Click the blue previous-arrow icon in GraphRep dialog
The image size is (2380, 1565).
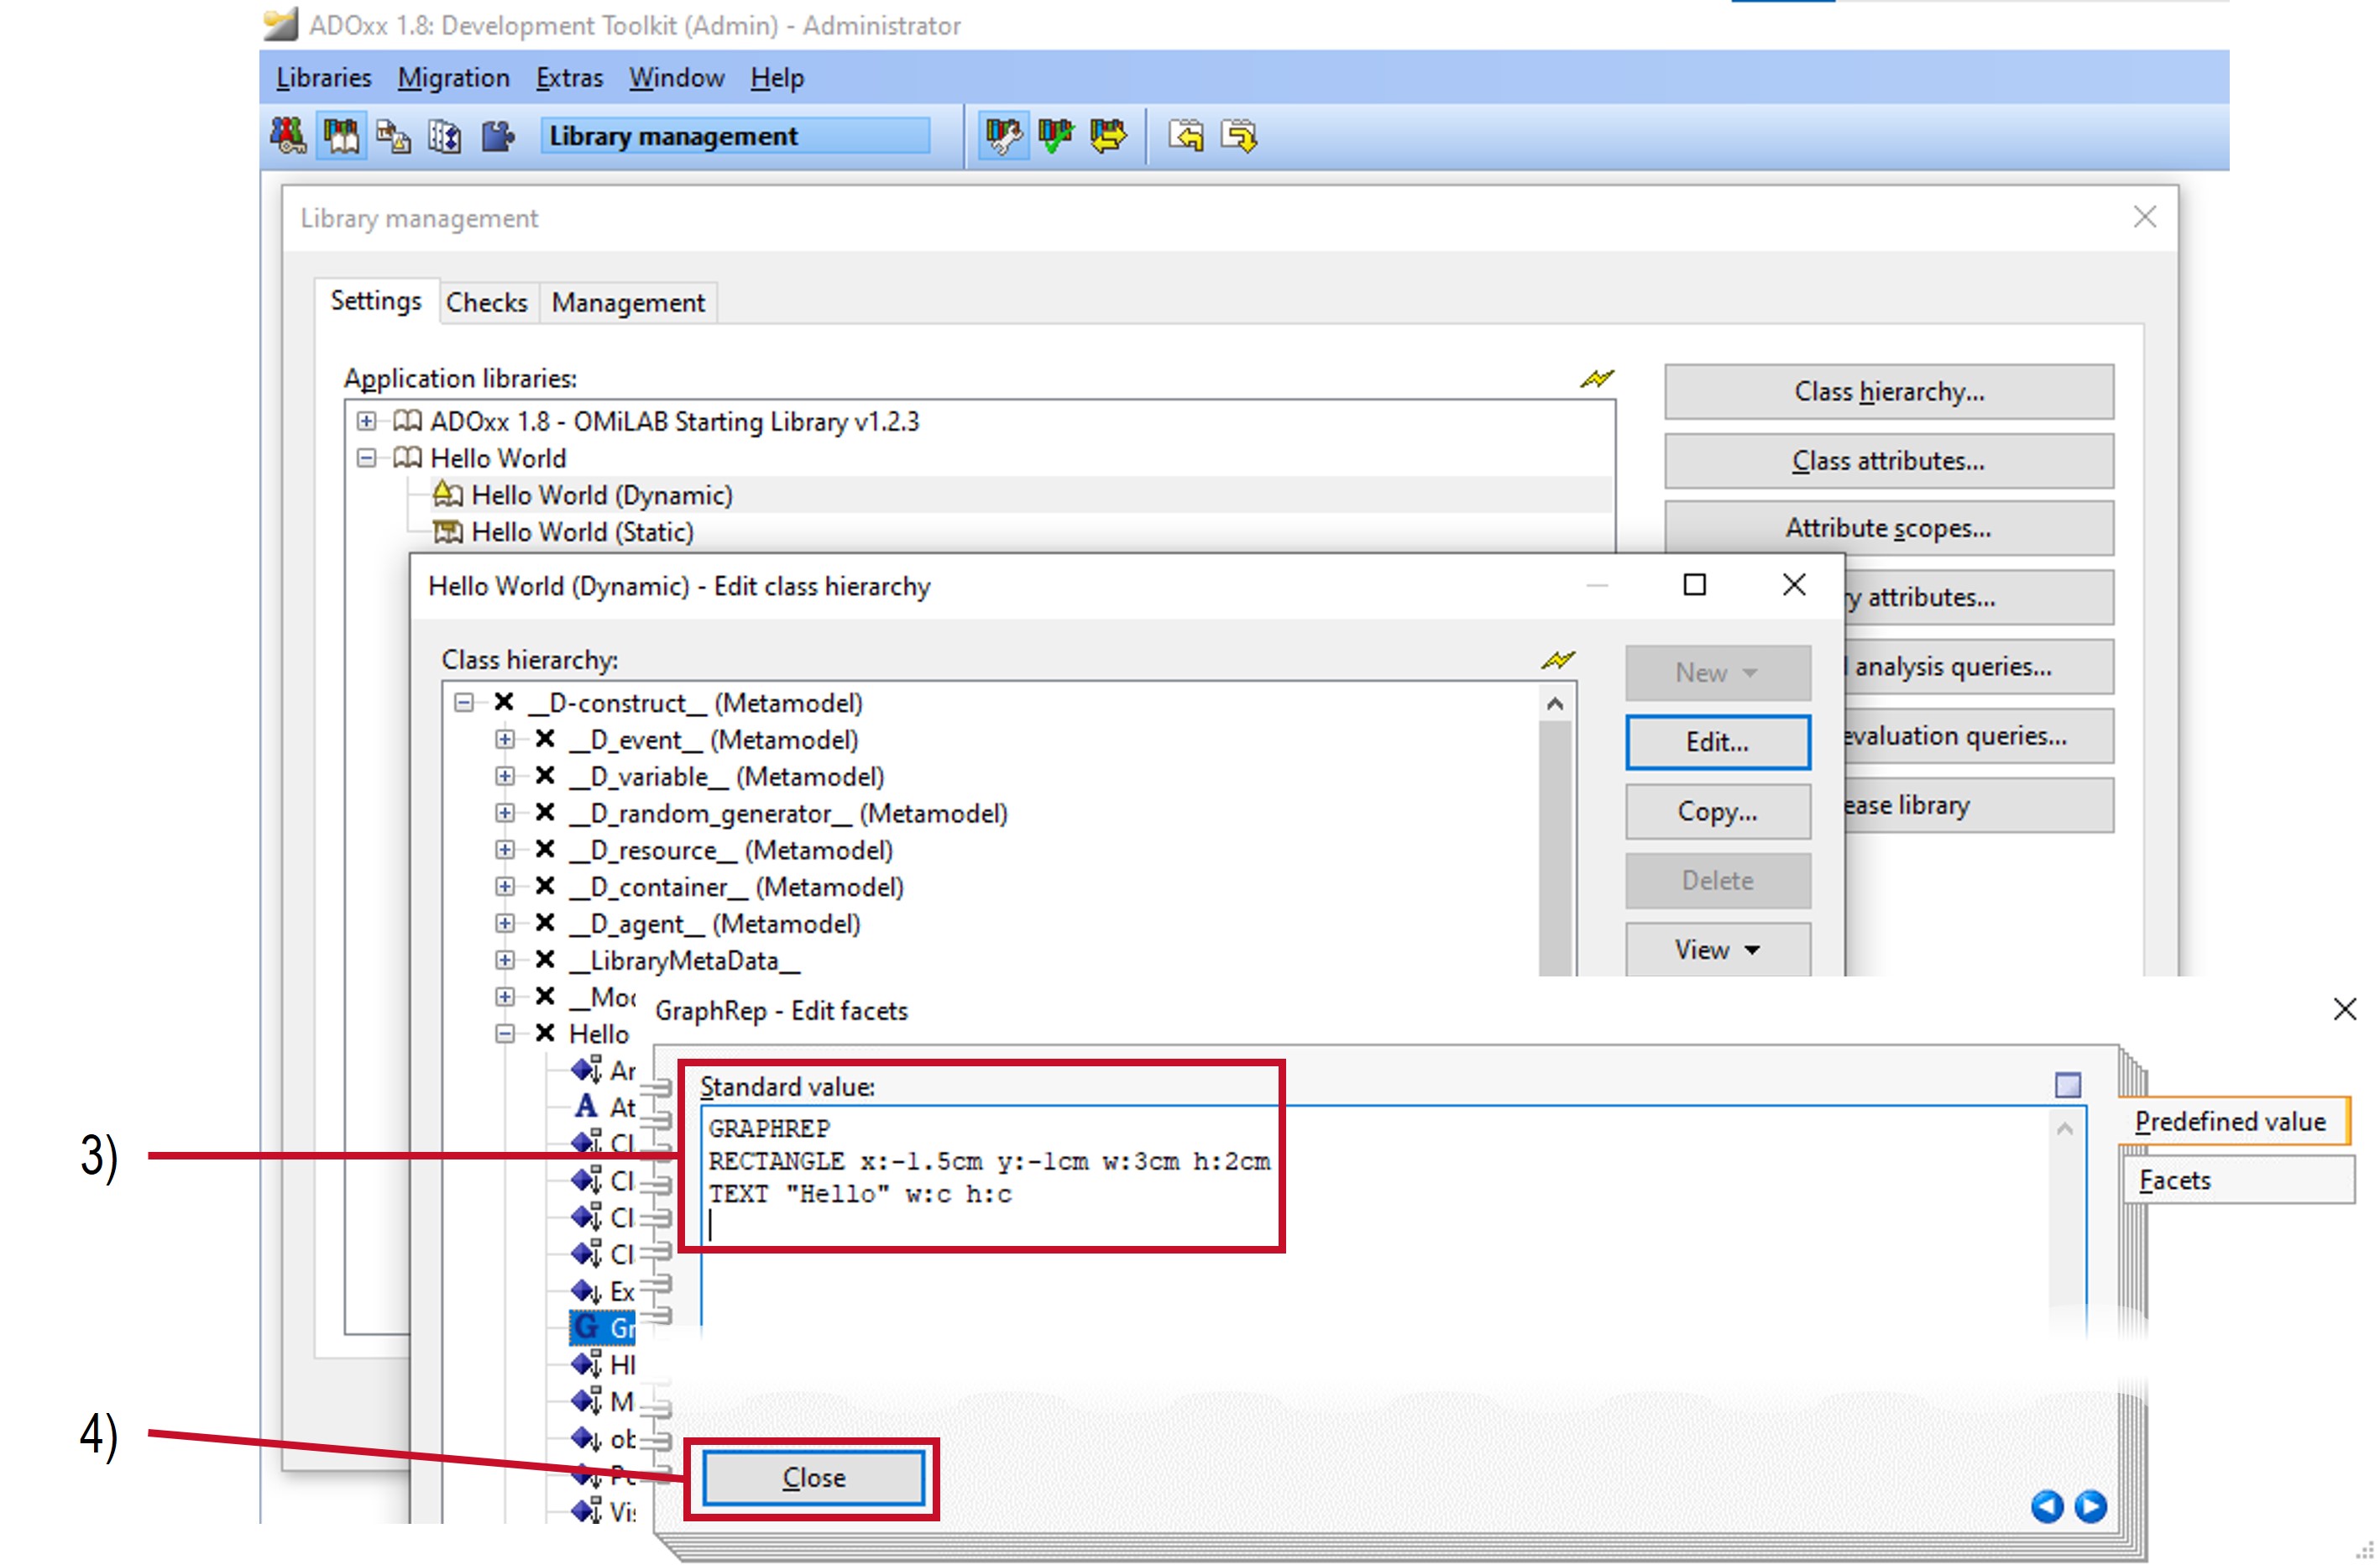point(2047,1506)
